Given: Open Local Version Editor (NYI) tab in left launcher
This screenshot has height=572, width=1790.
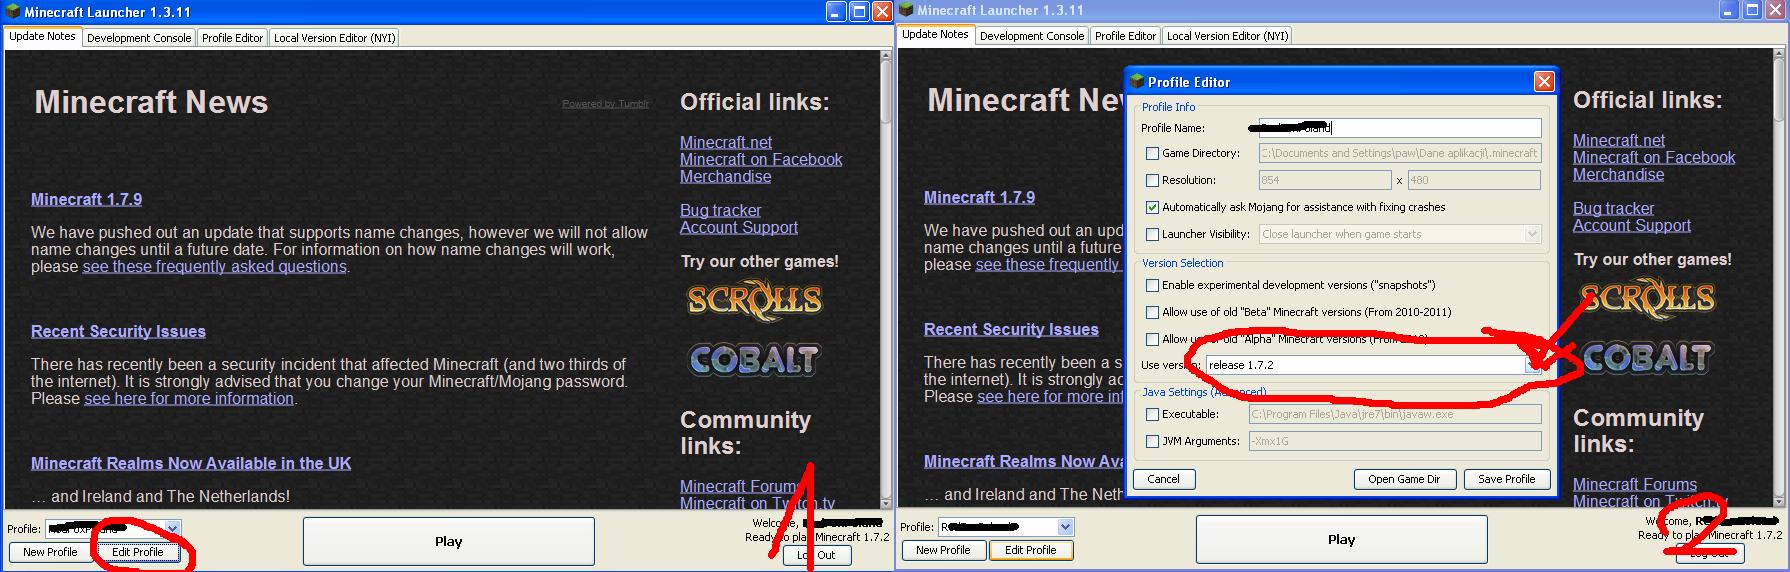Looking at the screenshot, I should [335, 38].
